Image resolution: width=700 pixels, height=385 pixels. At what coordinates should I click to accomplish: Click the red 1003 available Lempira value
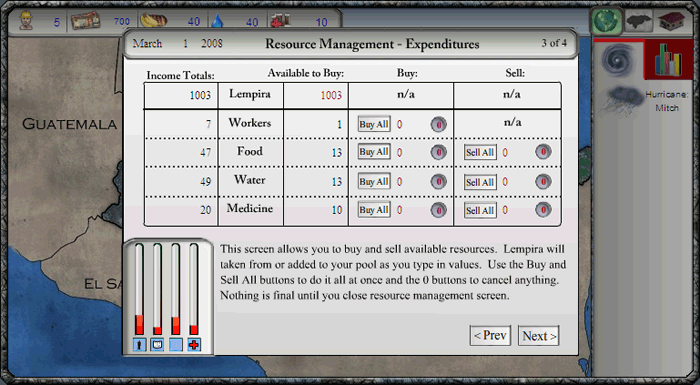click(331, 95)
